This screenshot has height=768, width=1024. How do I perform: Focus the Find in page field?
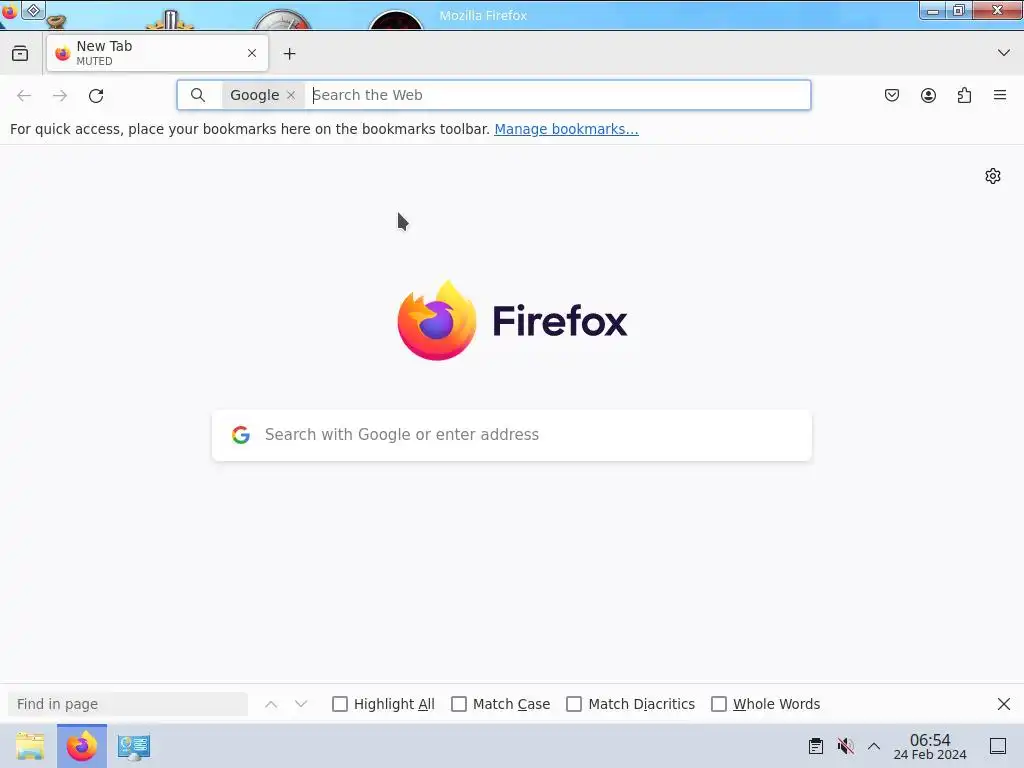click(x=128, y=704)
